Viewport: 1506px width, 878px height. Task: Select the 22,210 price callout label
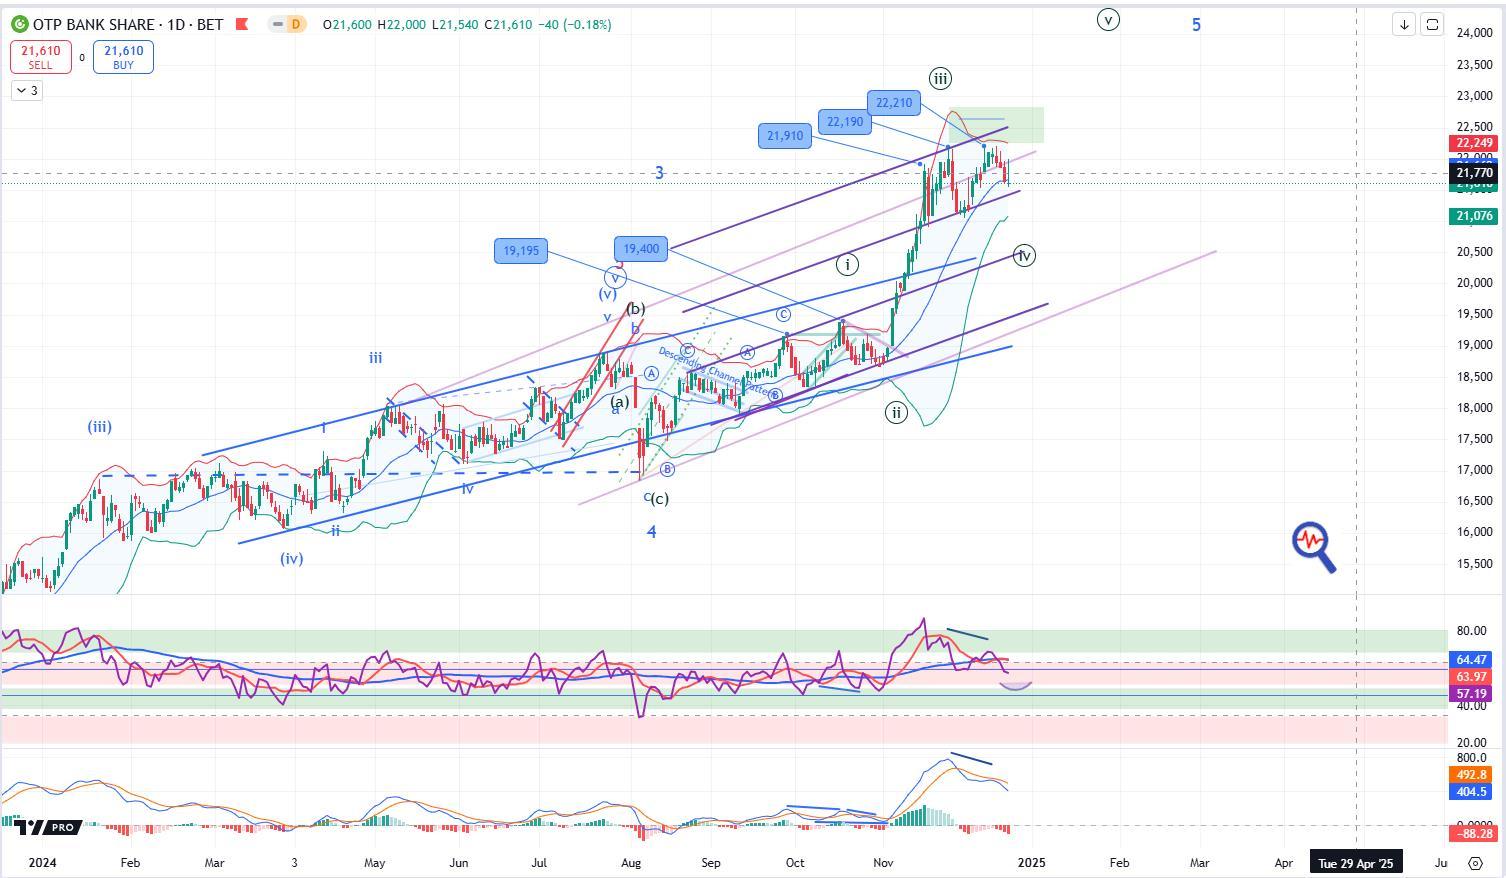pyautogui.click(x=893, y=102)
